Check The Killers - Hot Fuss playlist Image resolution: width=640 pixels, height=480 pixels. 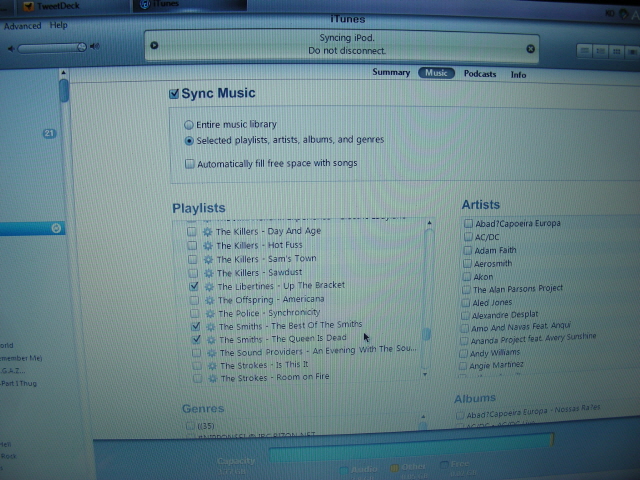click(x=192, y=245)
